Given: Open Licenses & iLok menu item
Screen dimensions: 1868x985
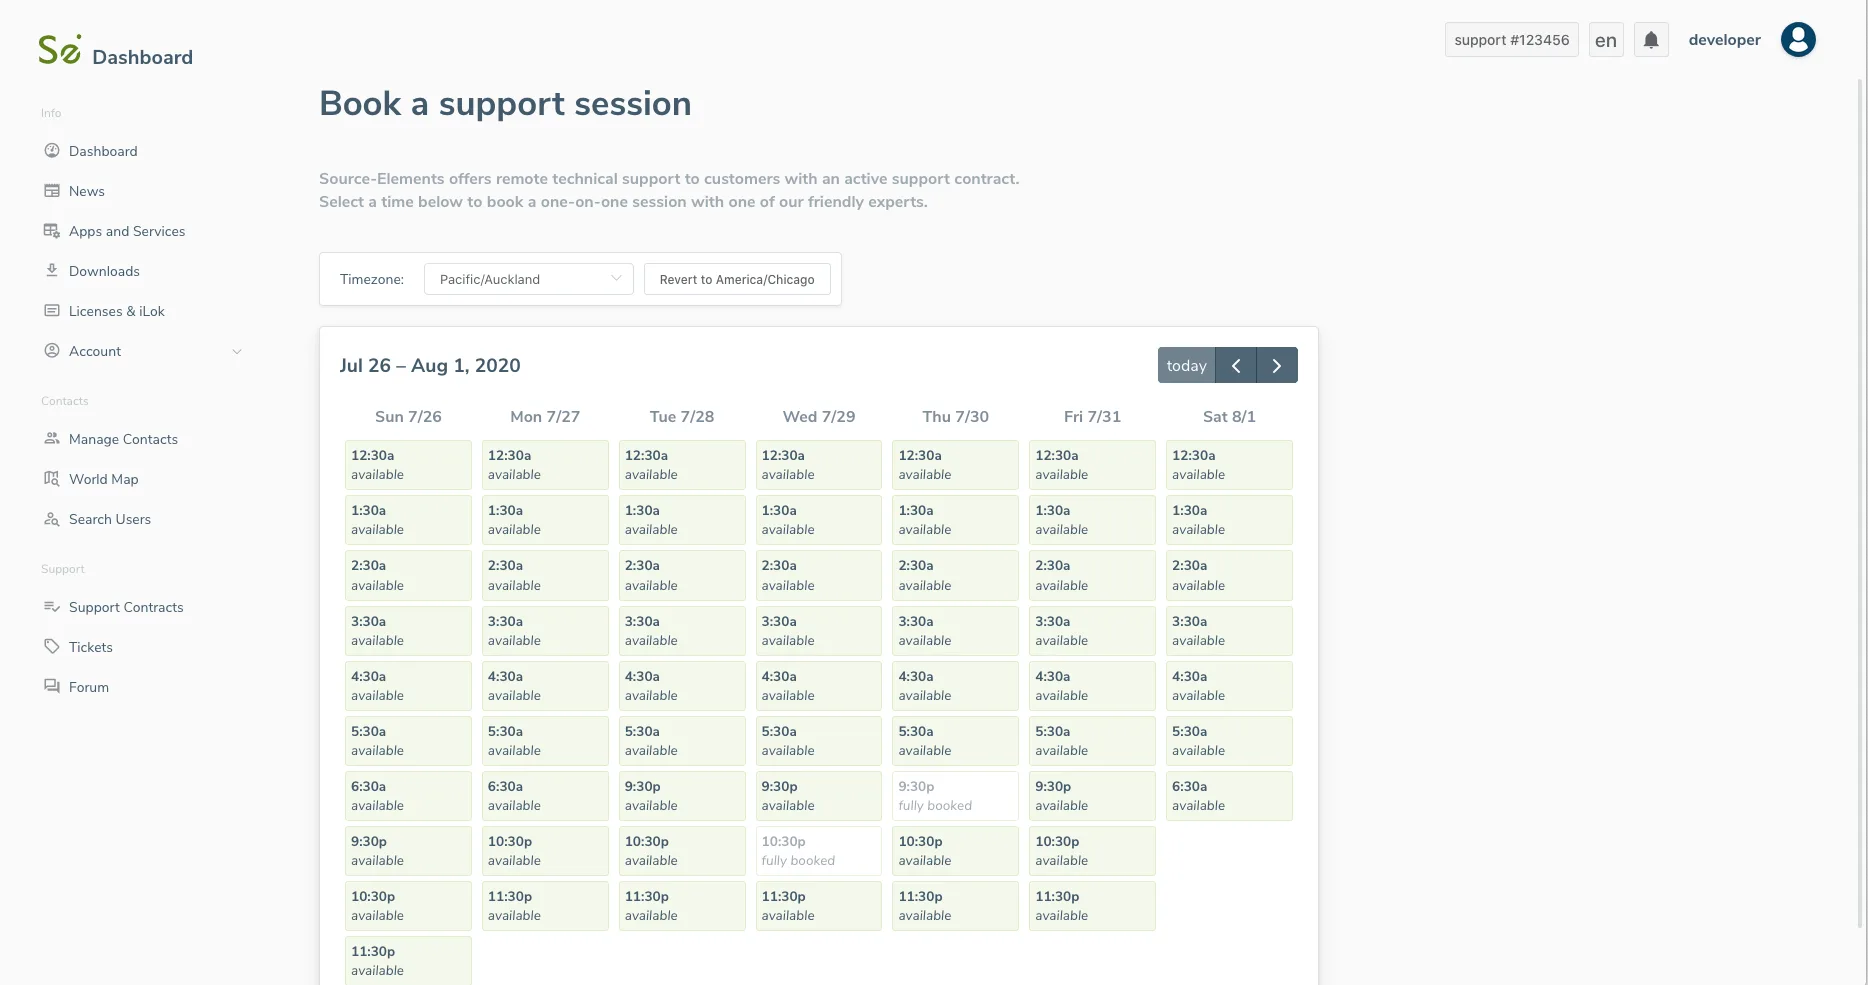Looking at the screenshot, I should (116, 311).
